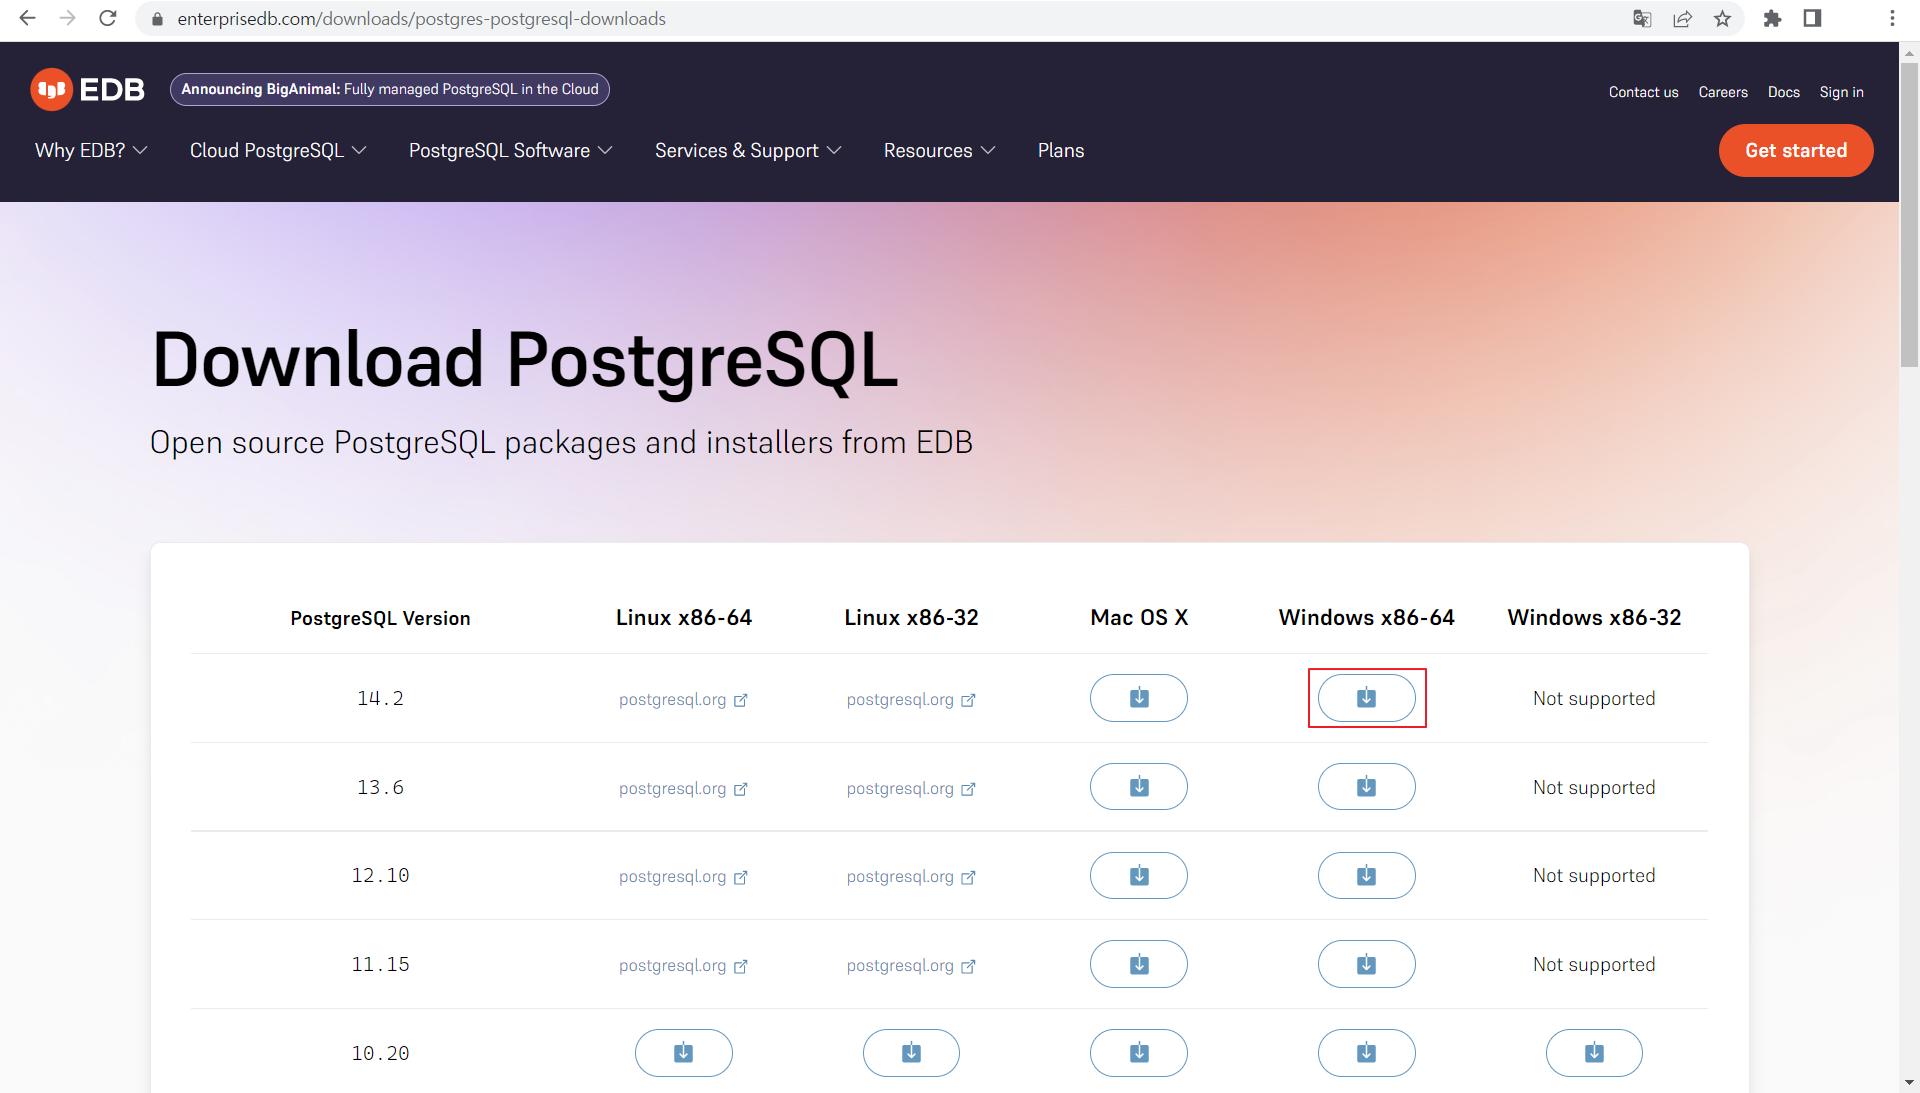Expand Cloud PostgreSQL dropdown

pos(278,150)
